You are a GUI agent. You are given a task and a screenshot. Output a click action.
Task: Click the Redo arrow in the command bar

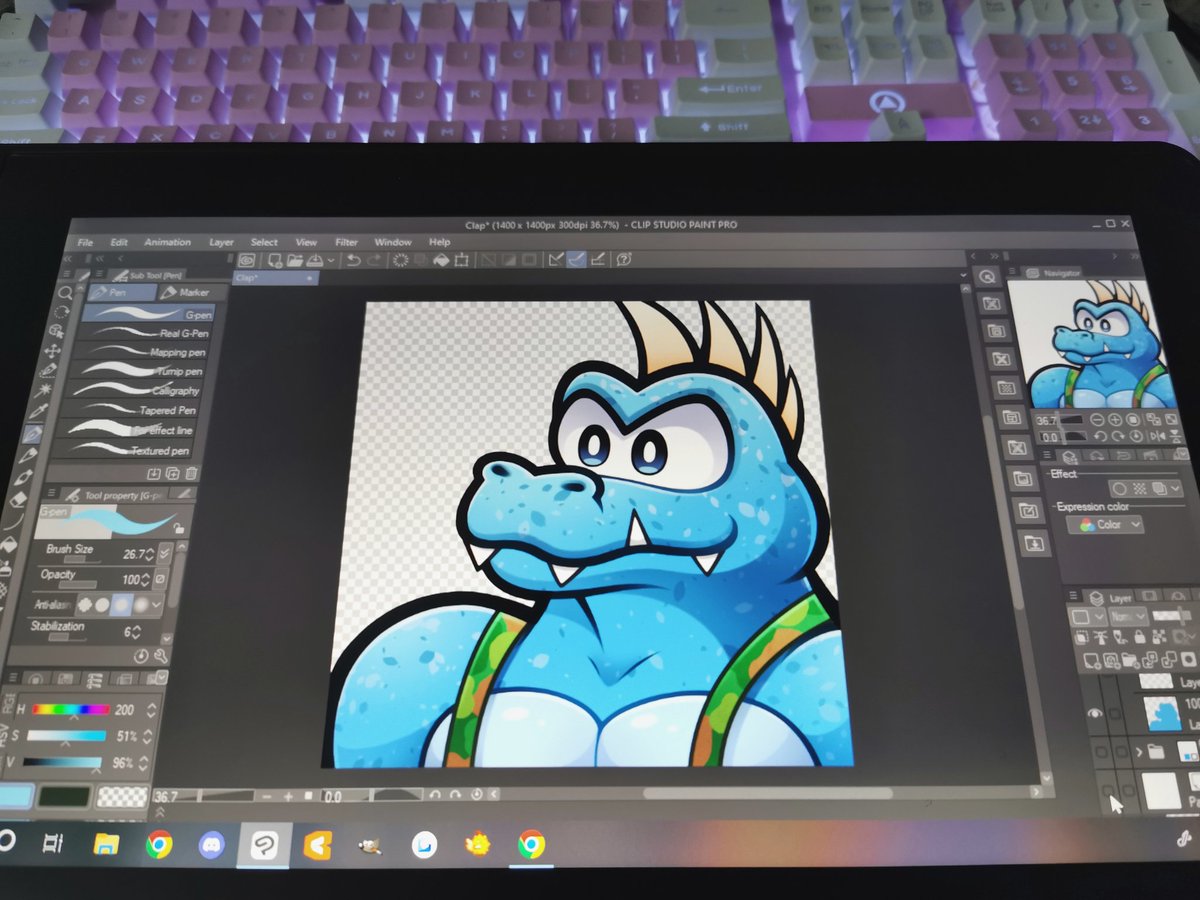(374, 260)
